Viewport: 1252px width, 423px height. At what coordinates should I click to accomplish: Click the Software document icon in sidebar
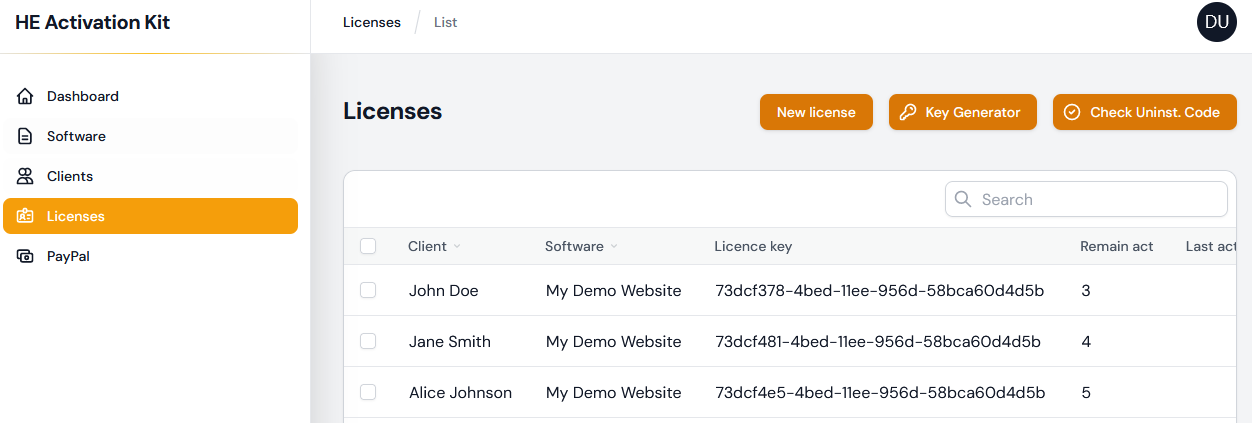pyautogui.click(x=25, y=137)
